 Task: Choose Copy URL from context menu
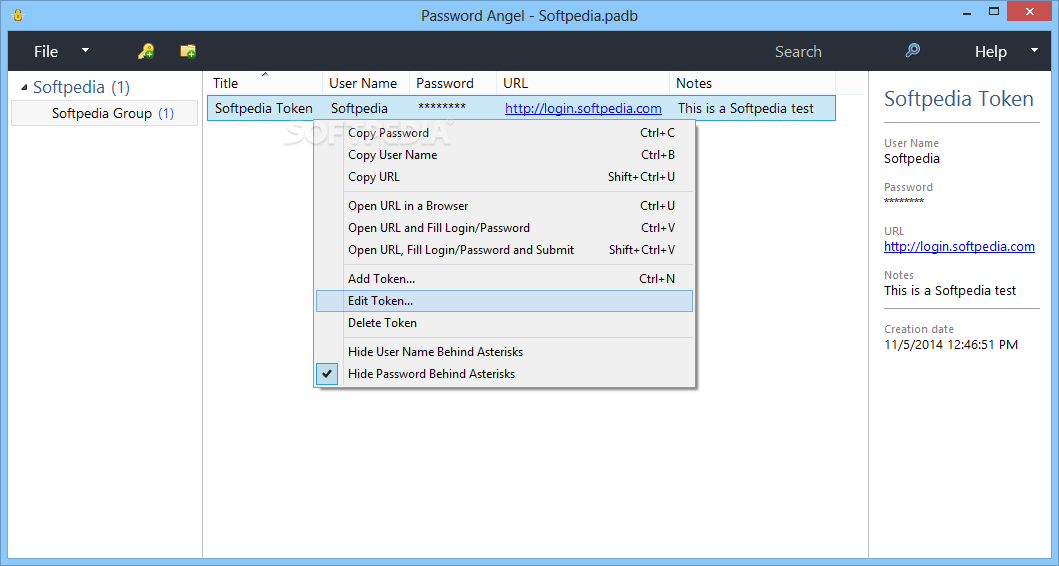pos(505,177)
